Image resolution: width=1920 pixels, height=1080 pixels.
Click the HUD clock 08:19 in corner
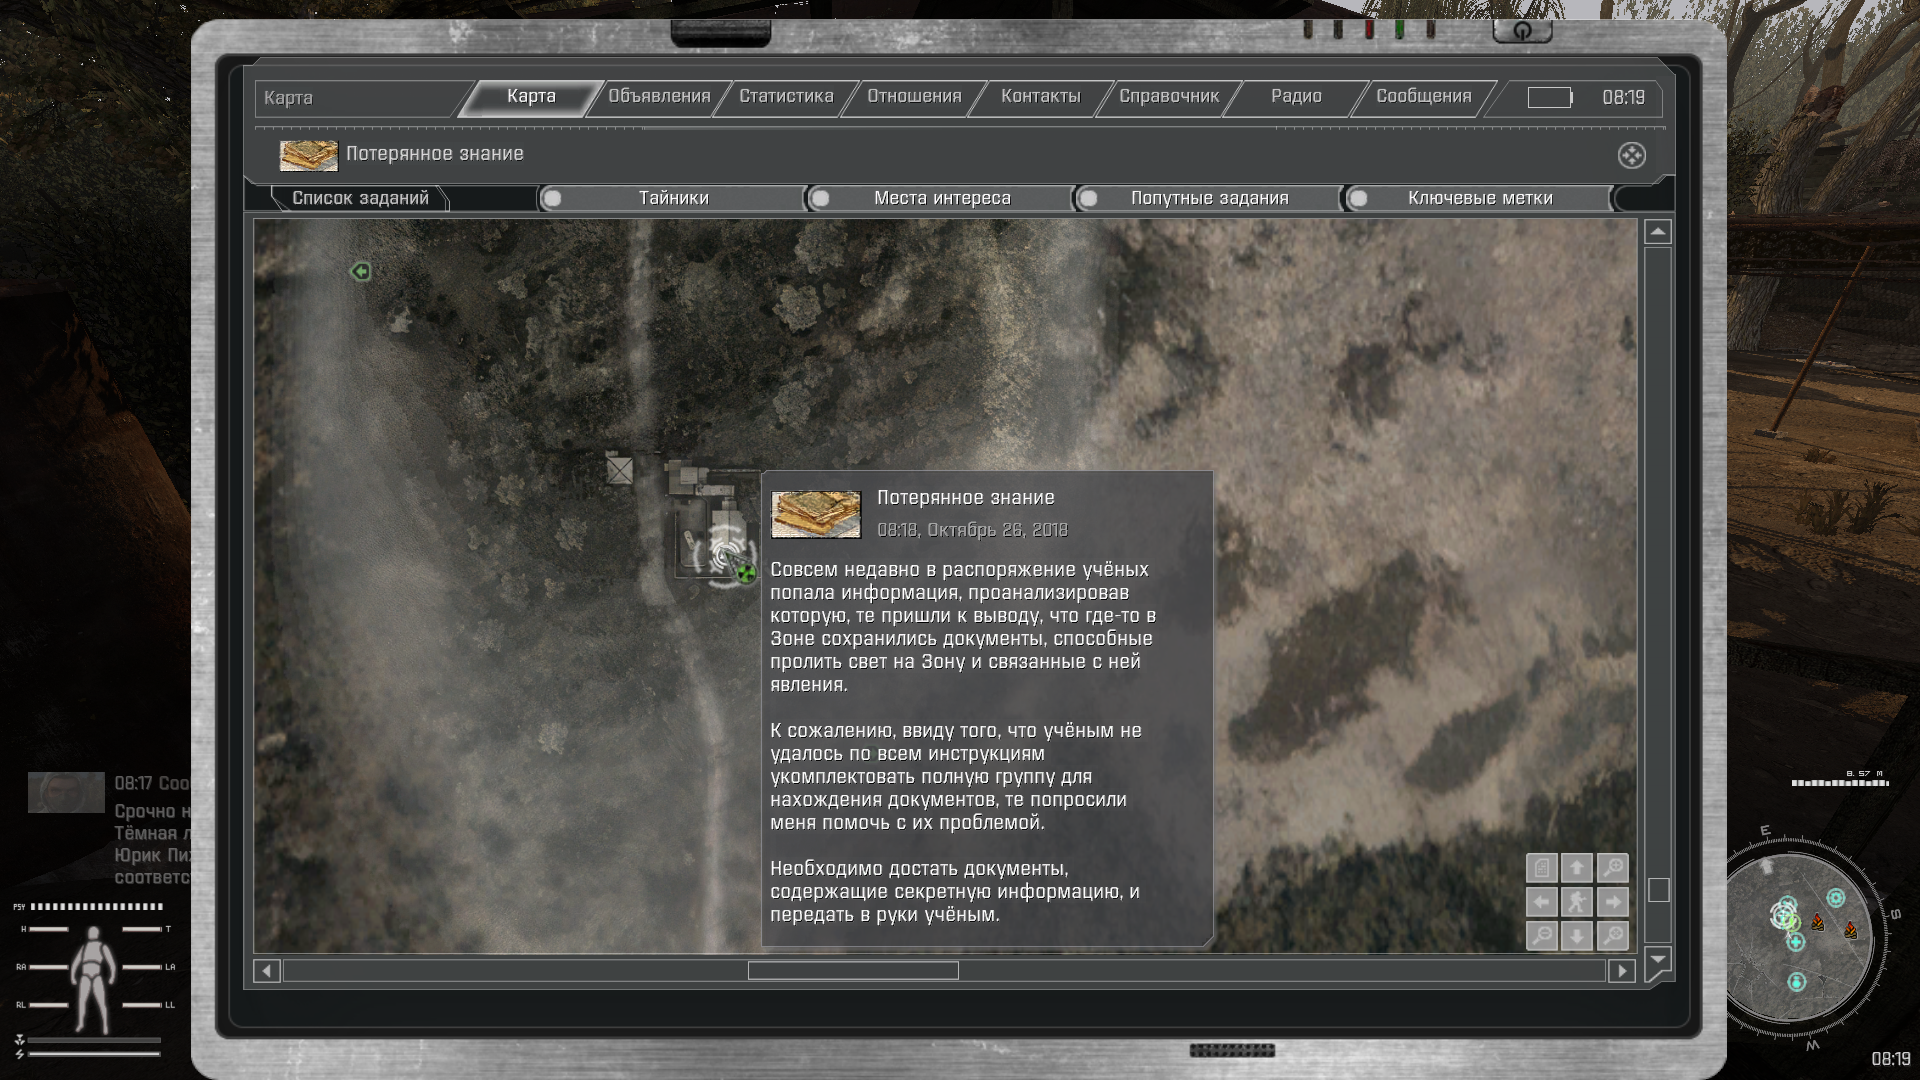(x=1891, y=1059)
